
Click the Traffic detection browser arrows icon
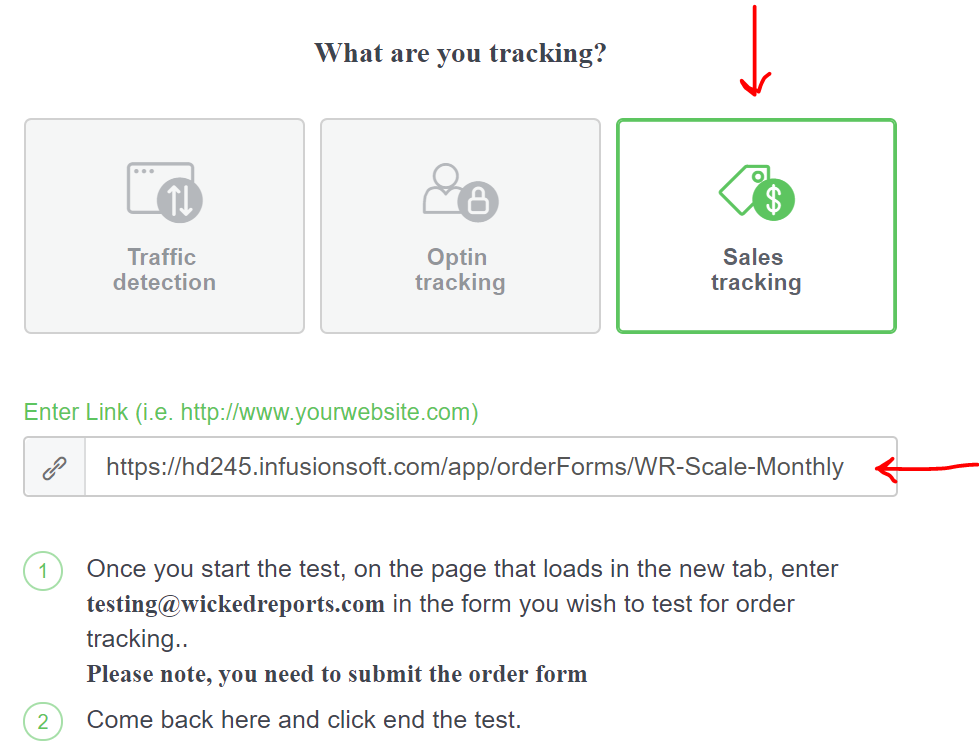(x=165, y=192)
